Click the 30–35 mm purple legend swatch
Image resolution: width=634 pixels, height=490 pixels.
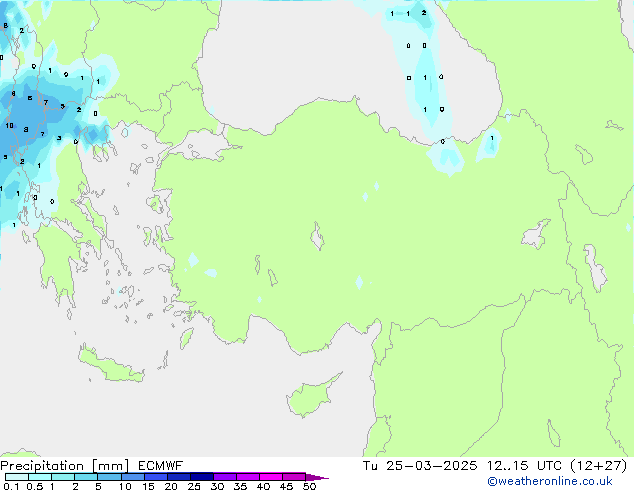pyautogui.click(x=224, y=477)
